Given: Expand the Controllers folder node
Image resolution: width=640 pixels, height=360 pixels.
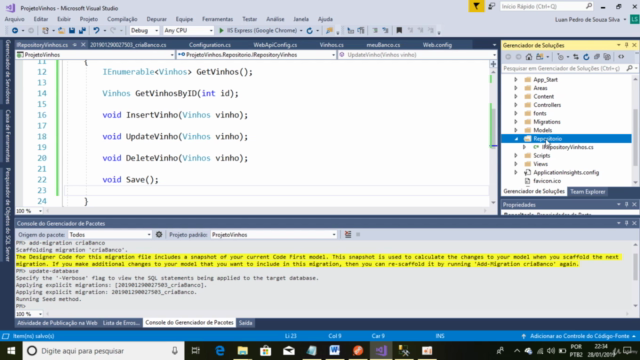Looking at the screenshot, I should coord(516,105).
